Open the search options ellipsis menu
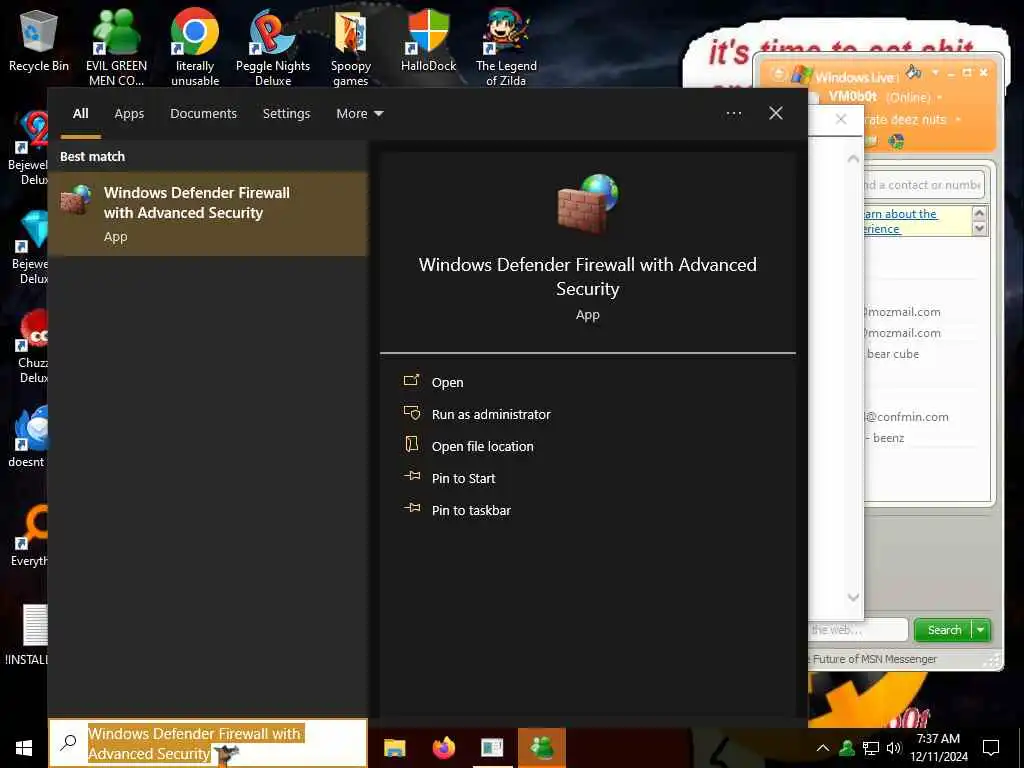The height and width of the screenshot is (768, 1024). coord(733,114)
